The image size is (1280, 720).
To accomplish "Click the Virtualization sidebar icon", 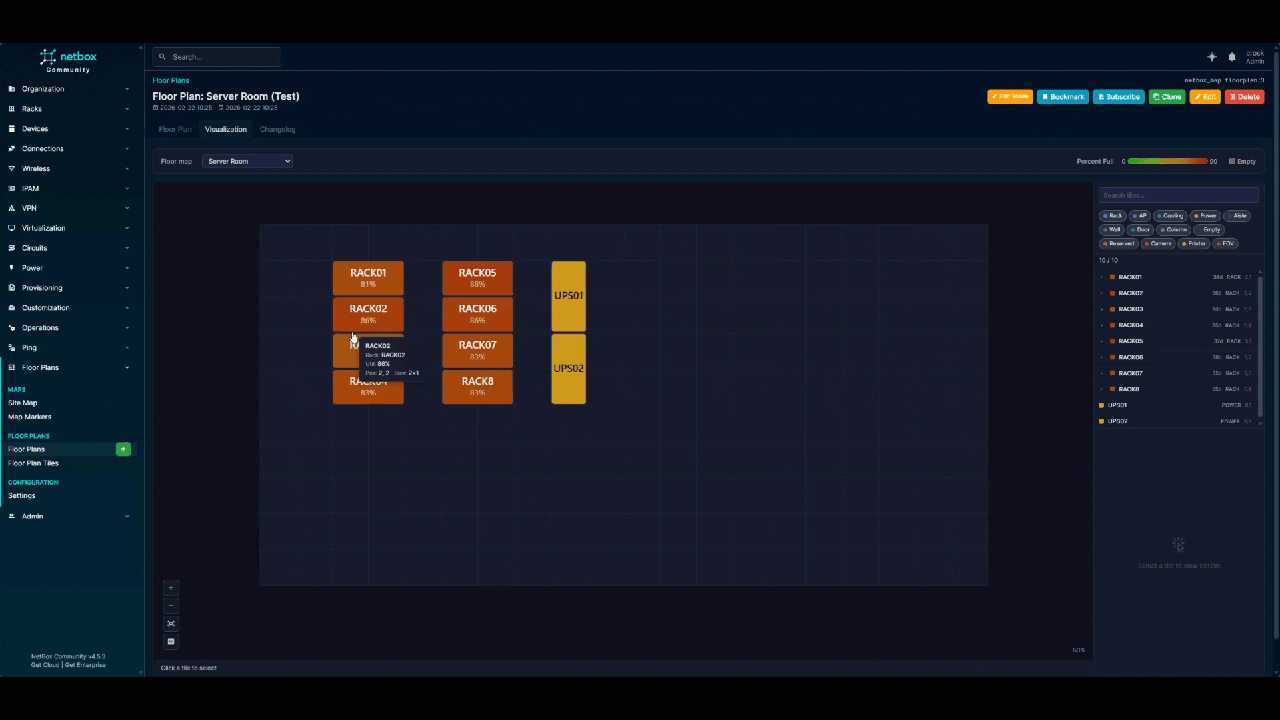I will 11,228.
